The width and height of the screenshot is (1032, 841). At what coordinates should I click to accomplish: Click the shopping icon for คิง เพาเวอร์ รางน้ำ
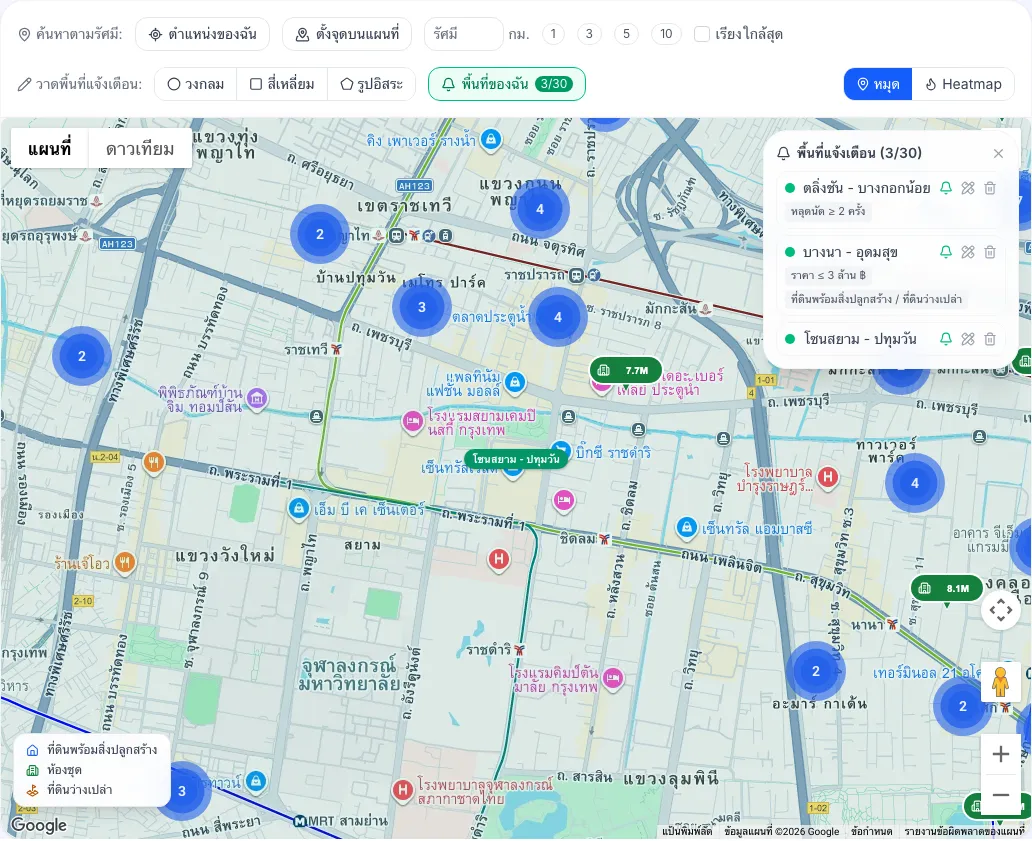pyautogui.click(x=490, y=139)
